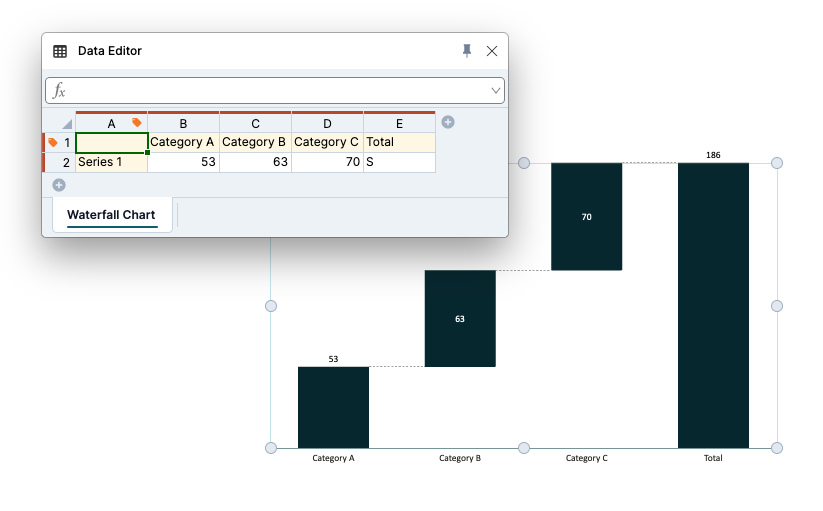Click the Category B bar showing 63

pos(460,318)
